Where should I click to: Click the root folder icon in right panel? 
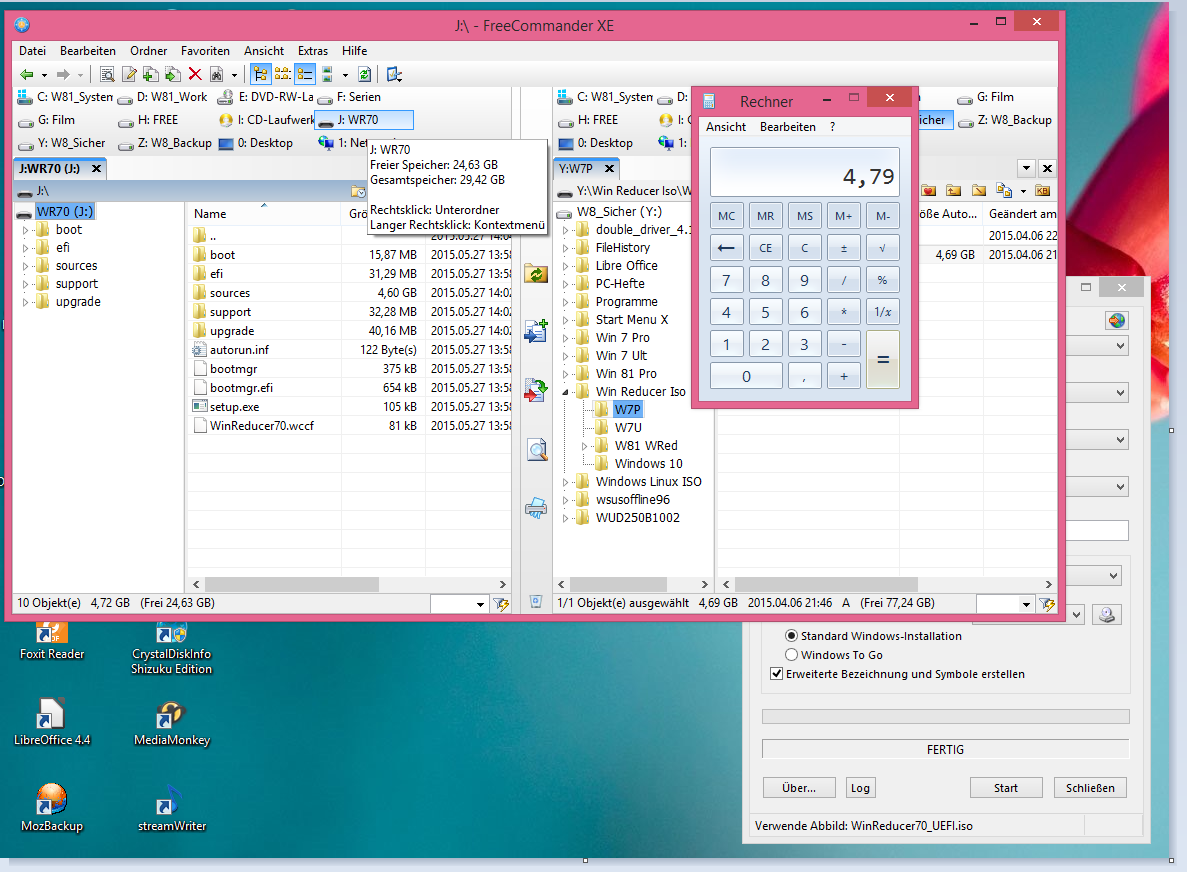coord(979,191)
